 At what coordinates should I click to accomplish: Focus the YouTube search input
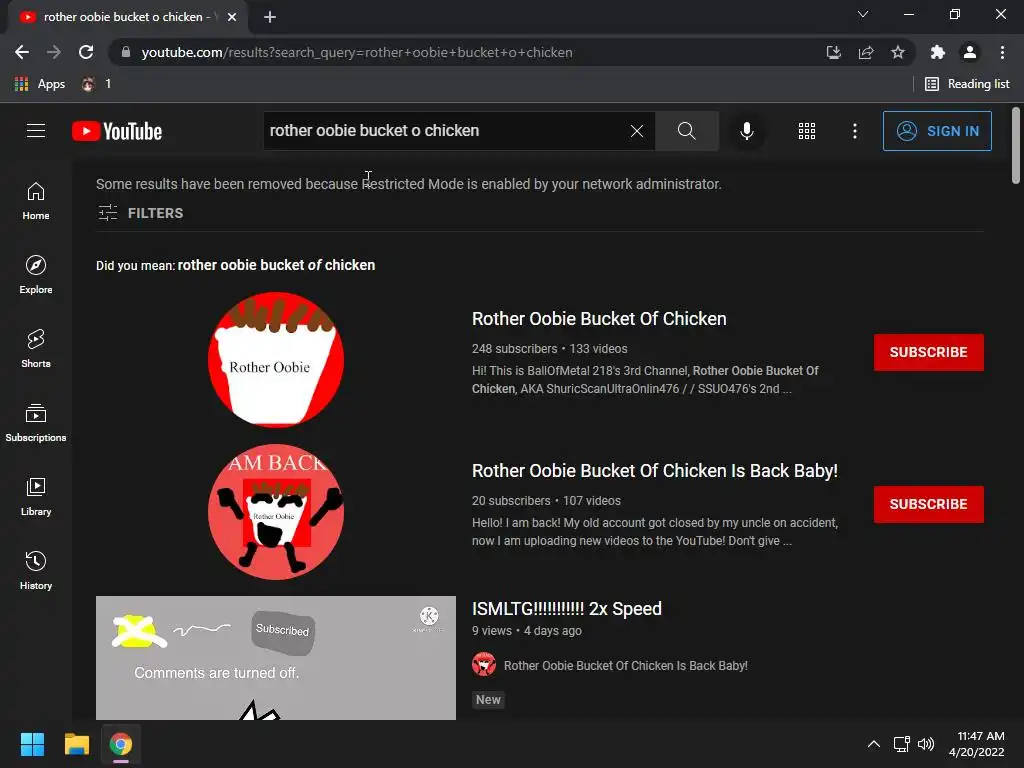[444, 131]
